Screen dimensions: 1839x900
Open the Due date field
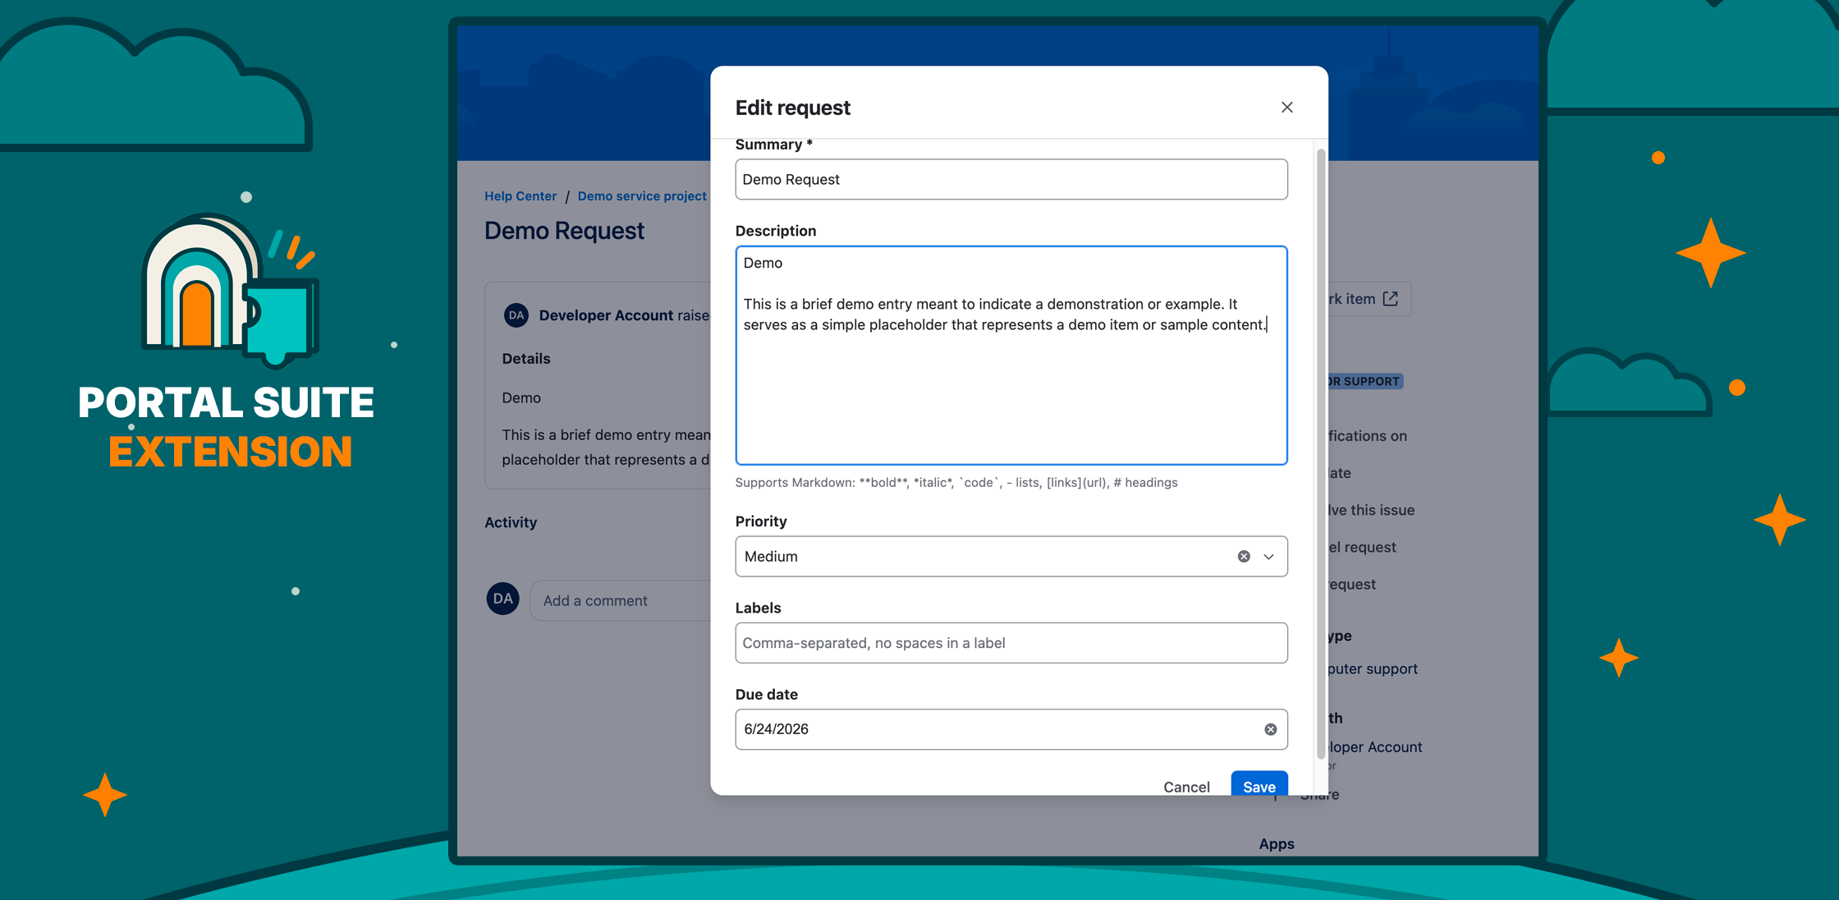click(1011, 729)
